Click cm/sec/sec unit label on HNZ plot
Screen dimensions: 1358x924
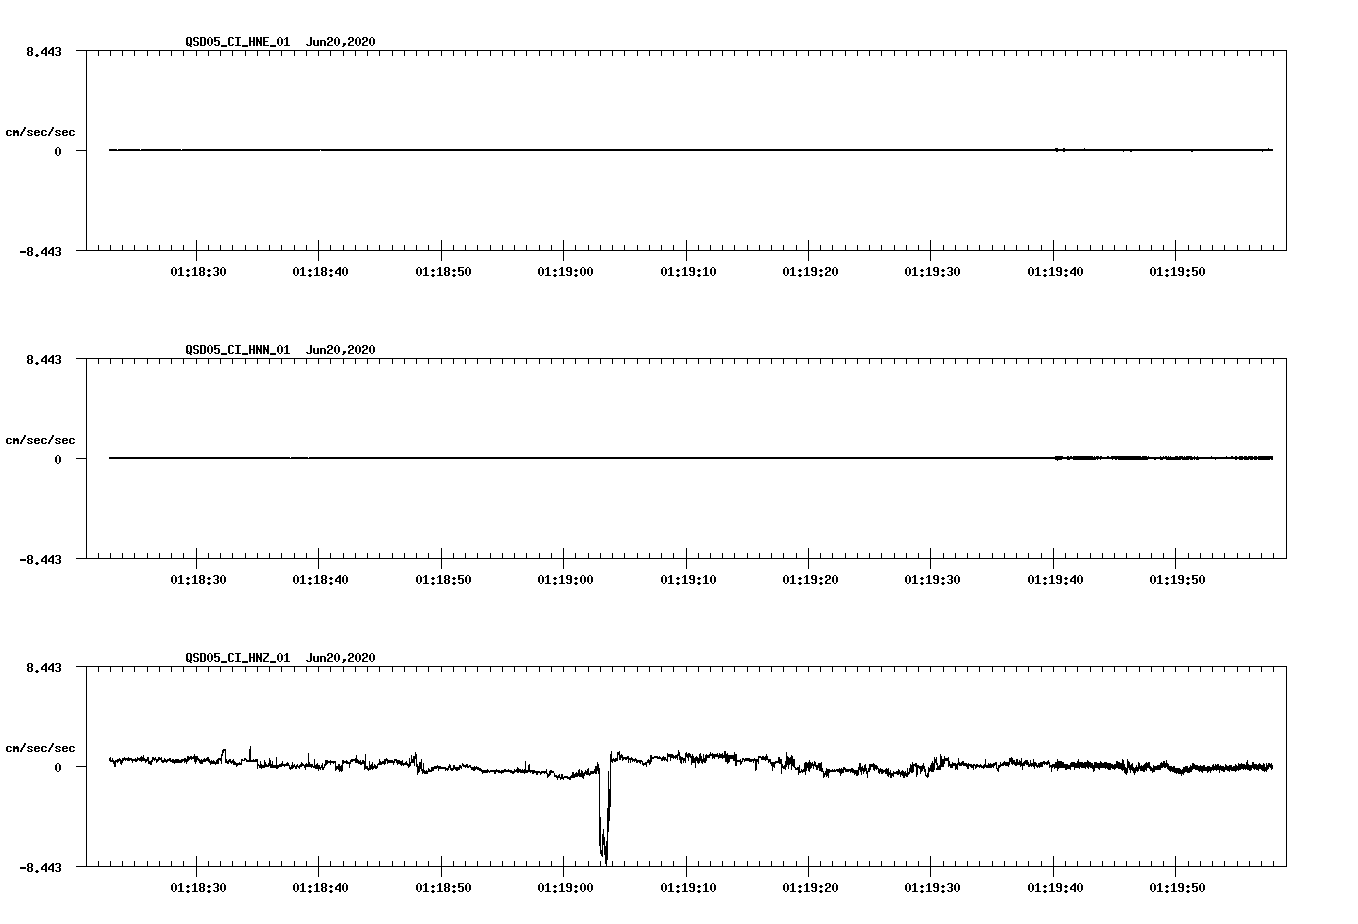(x=41, y=748)
